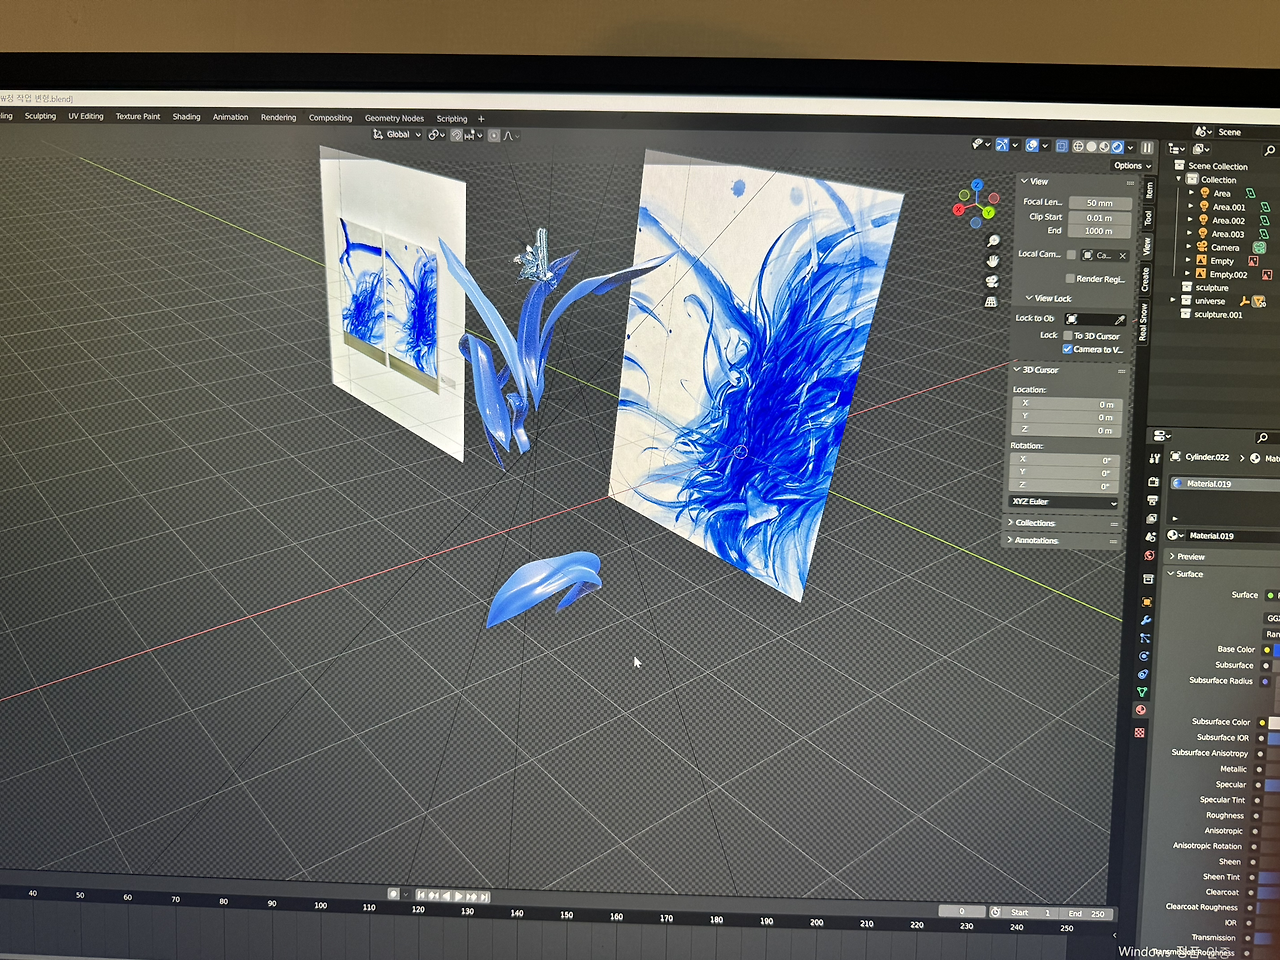Pause viewport render preview
The width and height of the screenshot is (1280, 960).
[x=1147, y=148]
